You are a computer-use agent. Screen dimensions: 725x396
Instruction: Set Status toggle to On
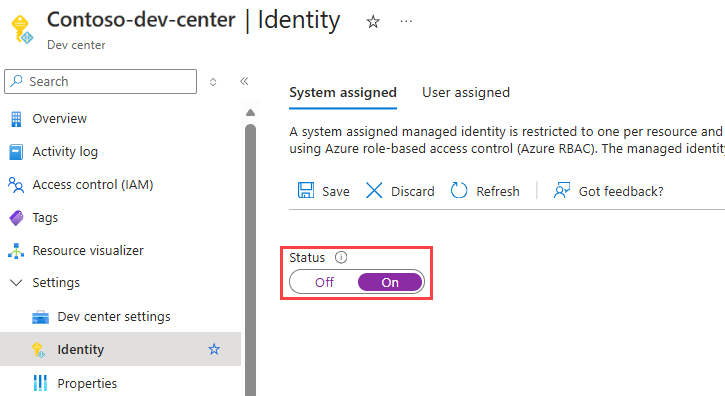(x=390, y=282)
